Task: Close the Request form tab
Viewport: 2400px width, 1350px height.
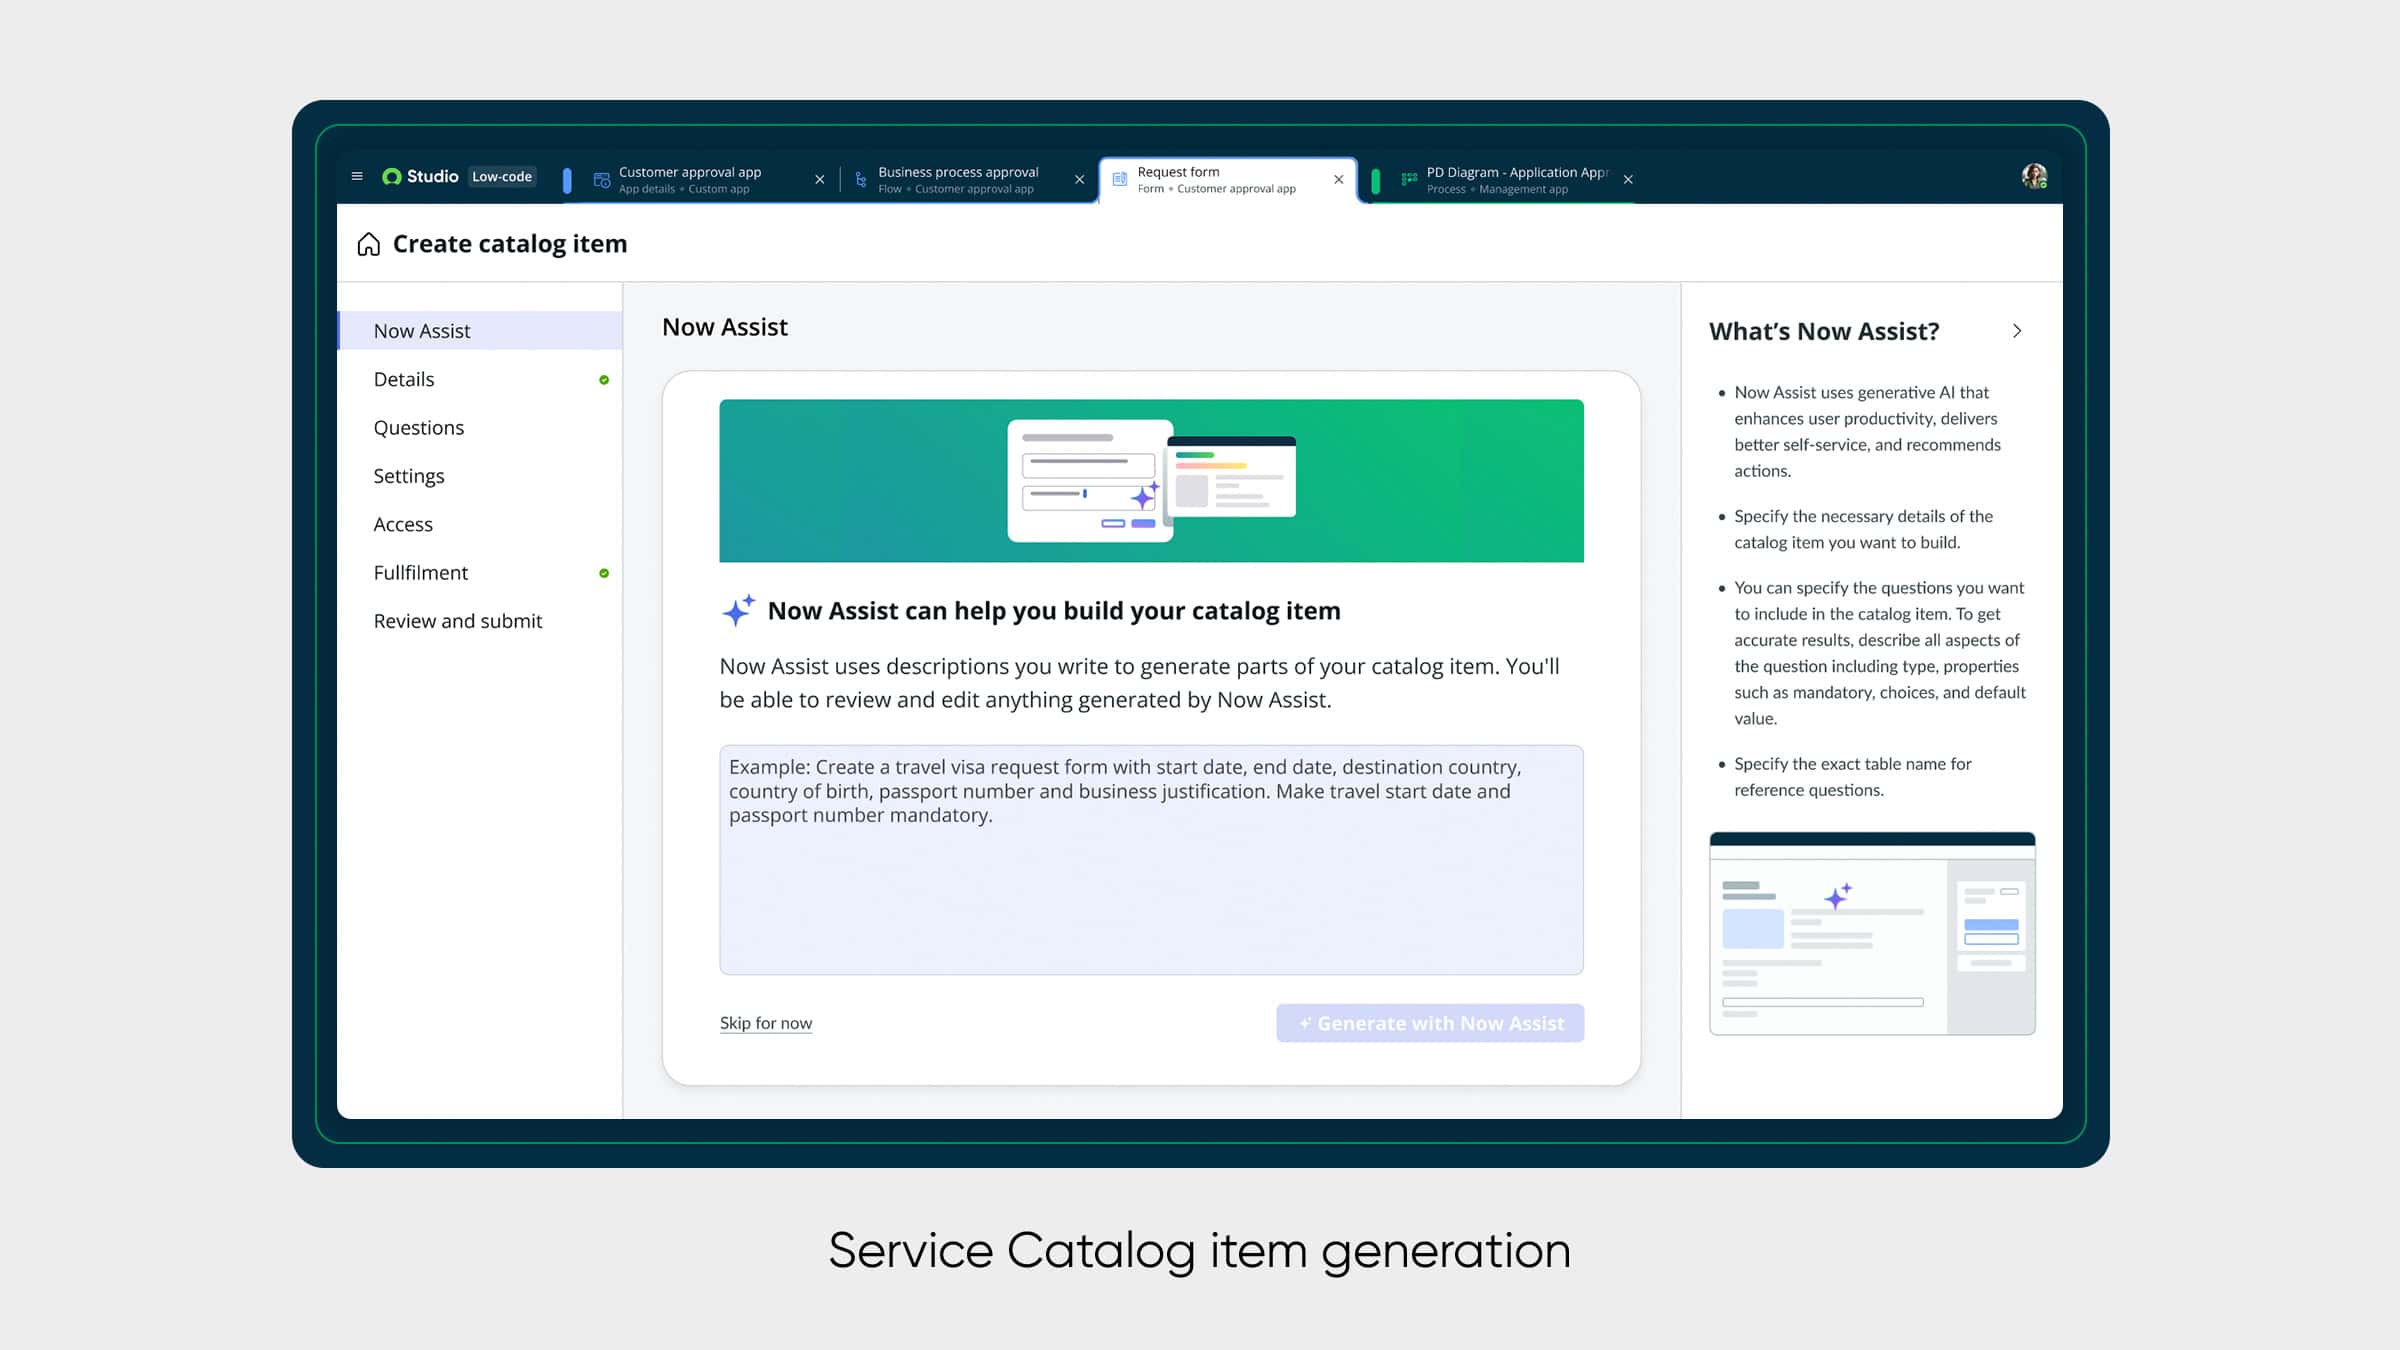Action: point(1339,179)
